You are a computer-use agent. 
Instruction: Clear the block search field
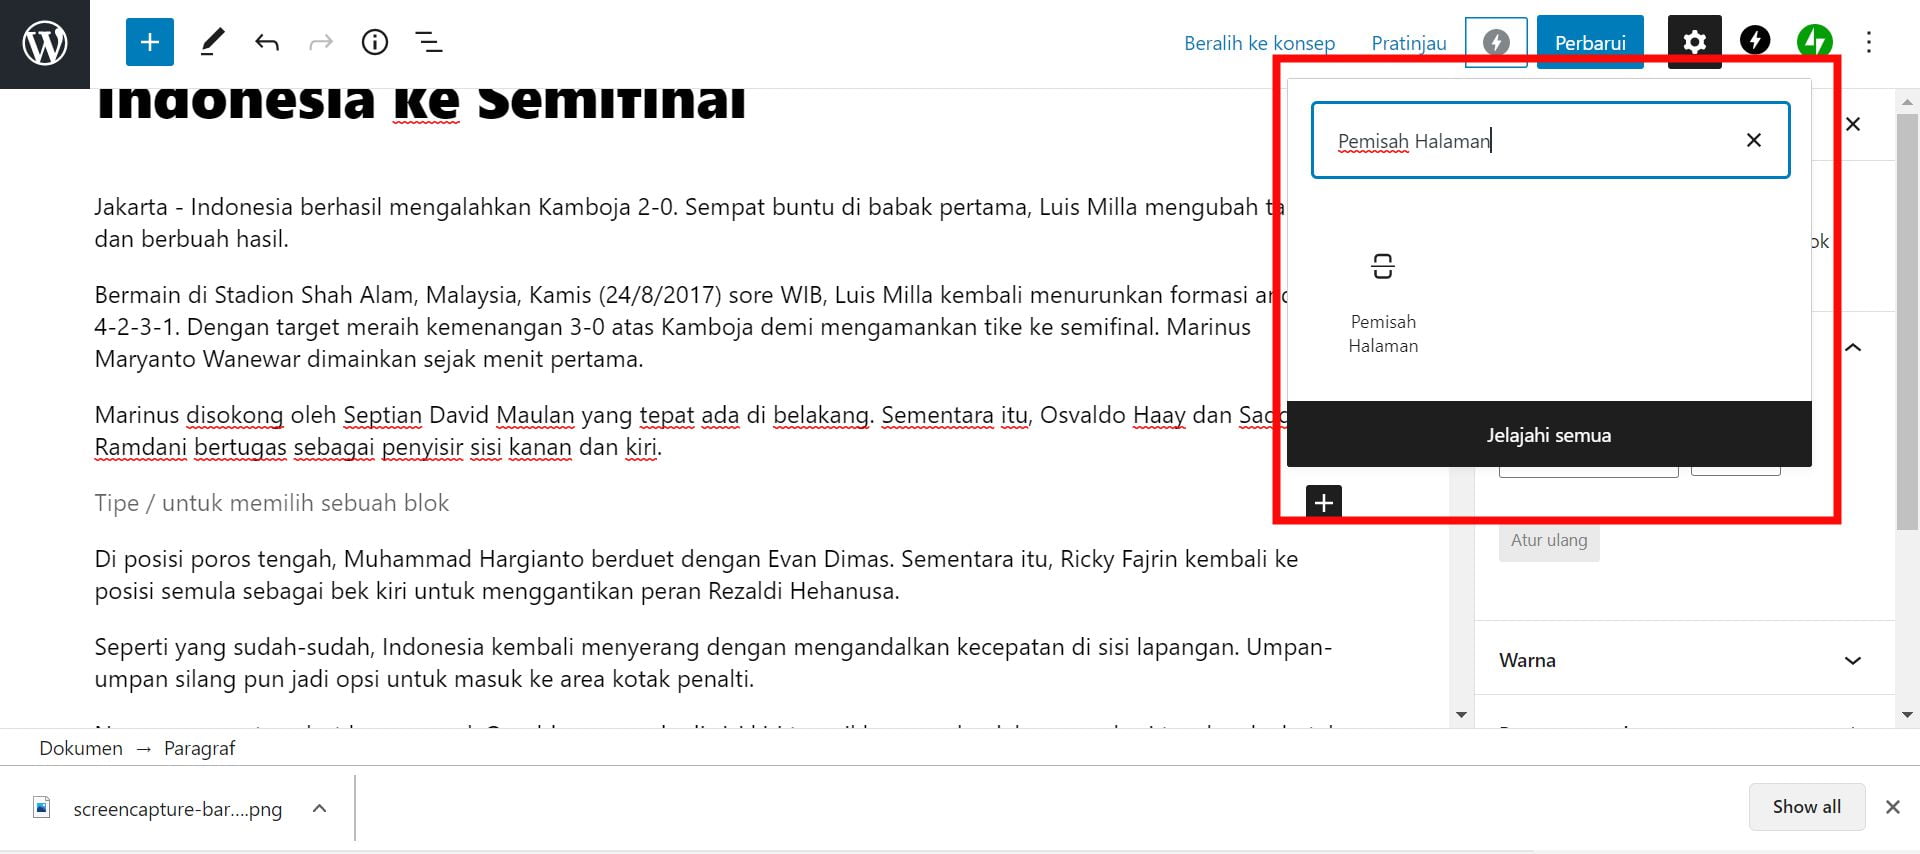point(1753,140)
